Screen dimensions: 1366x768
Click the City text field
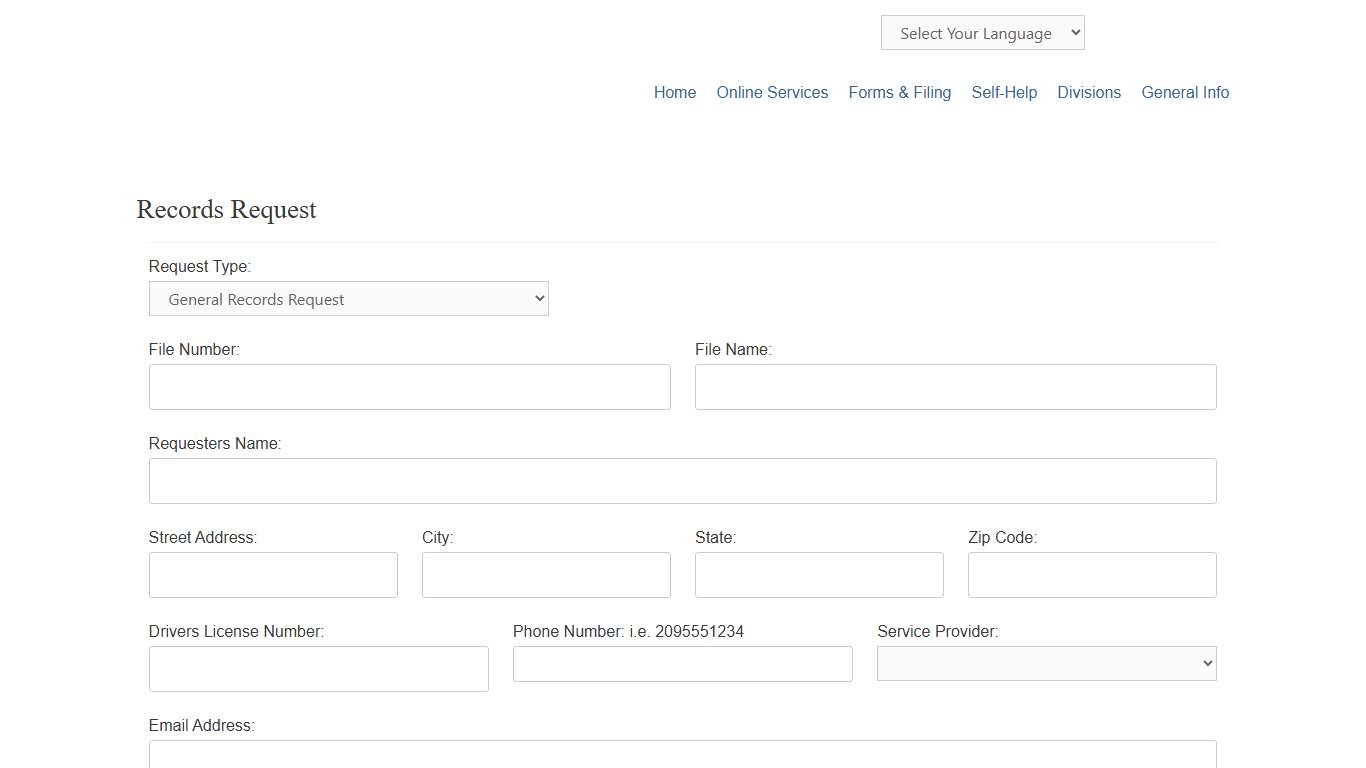(546, 575)
